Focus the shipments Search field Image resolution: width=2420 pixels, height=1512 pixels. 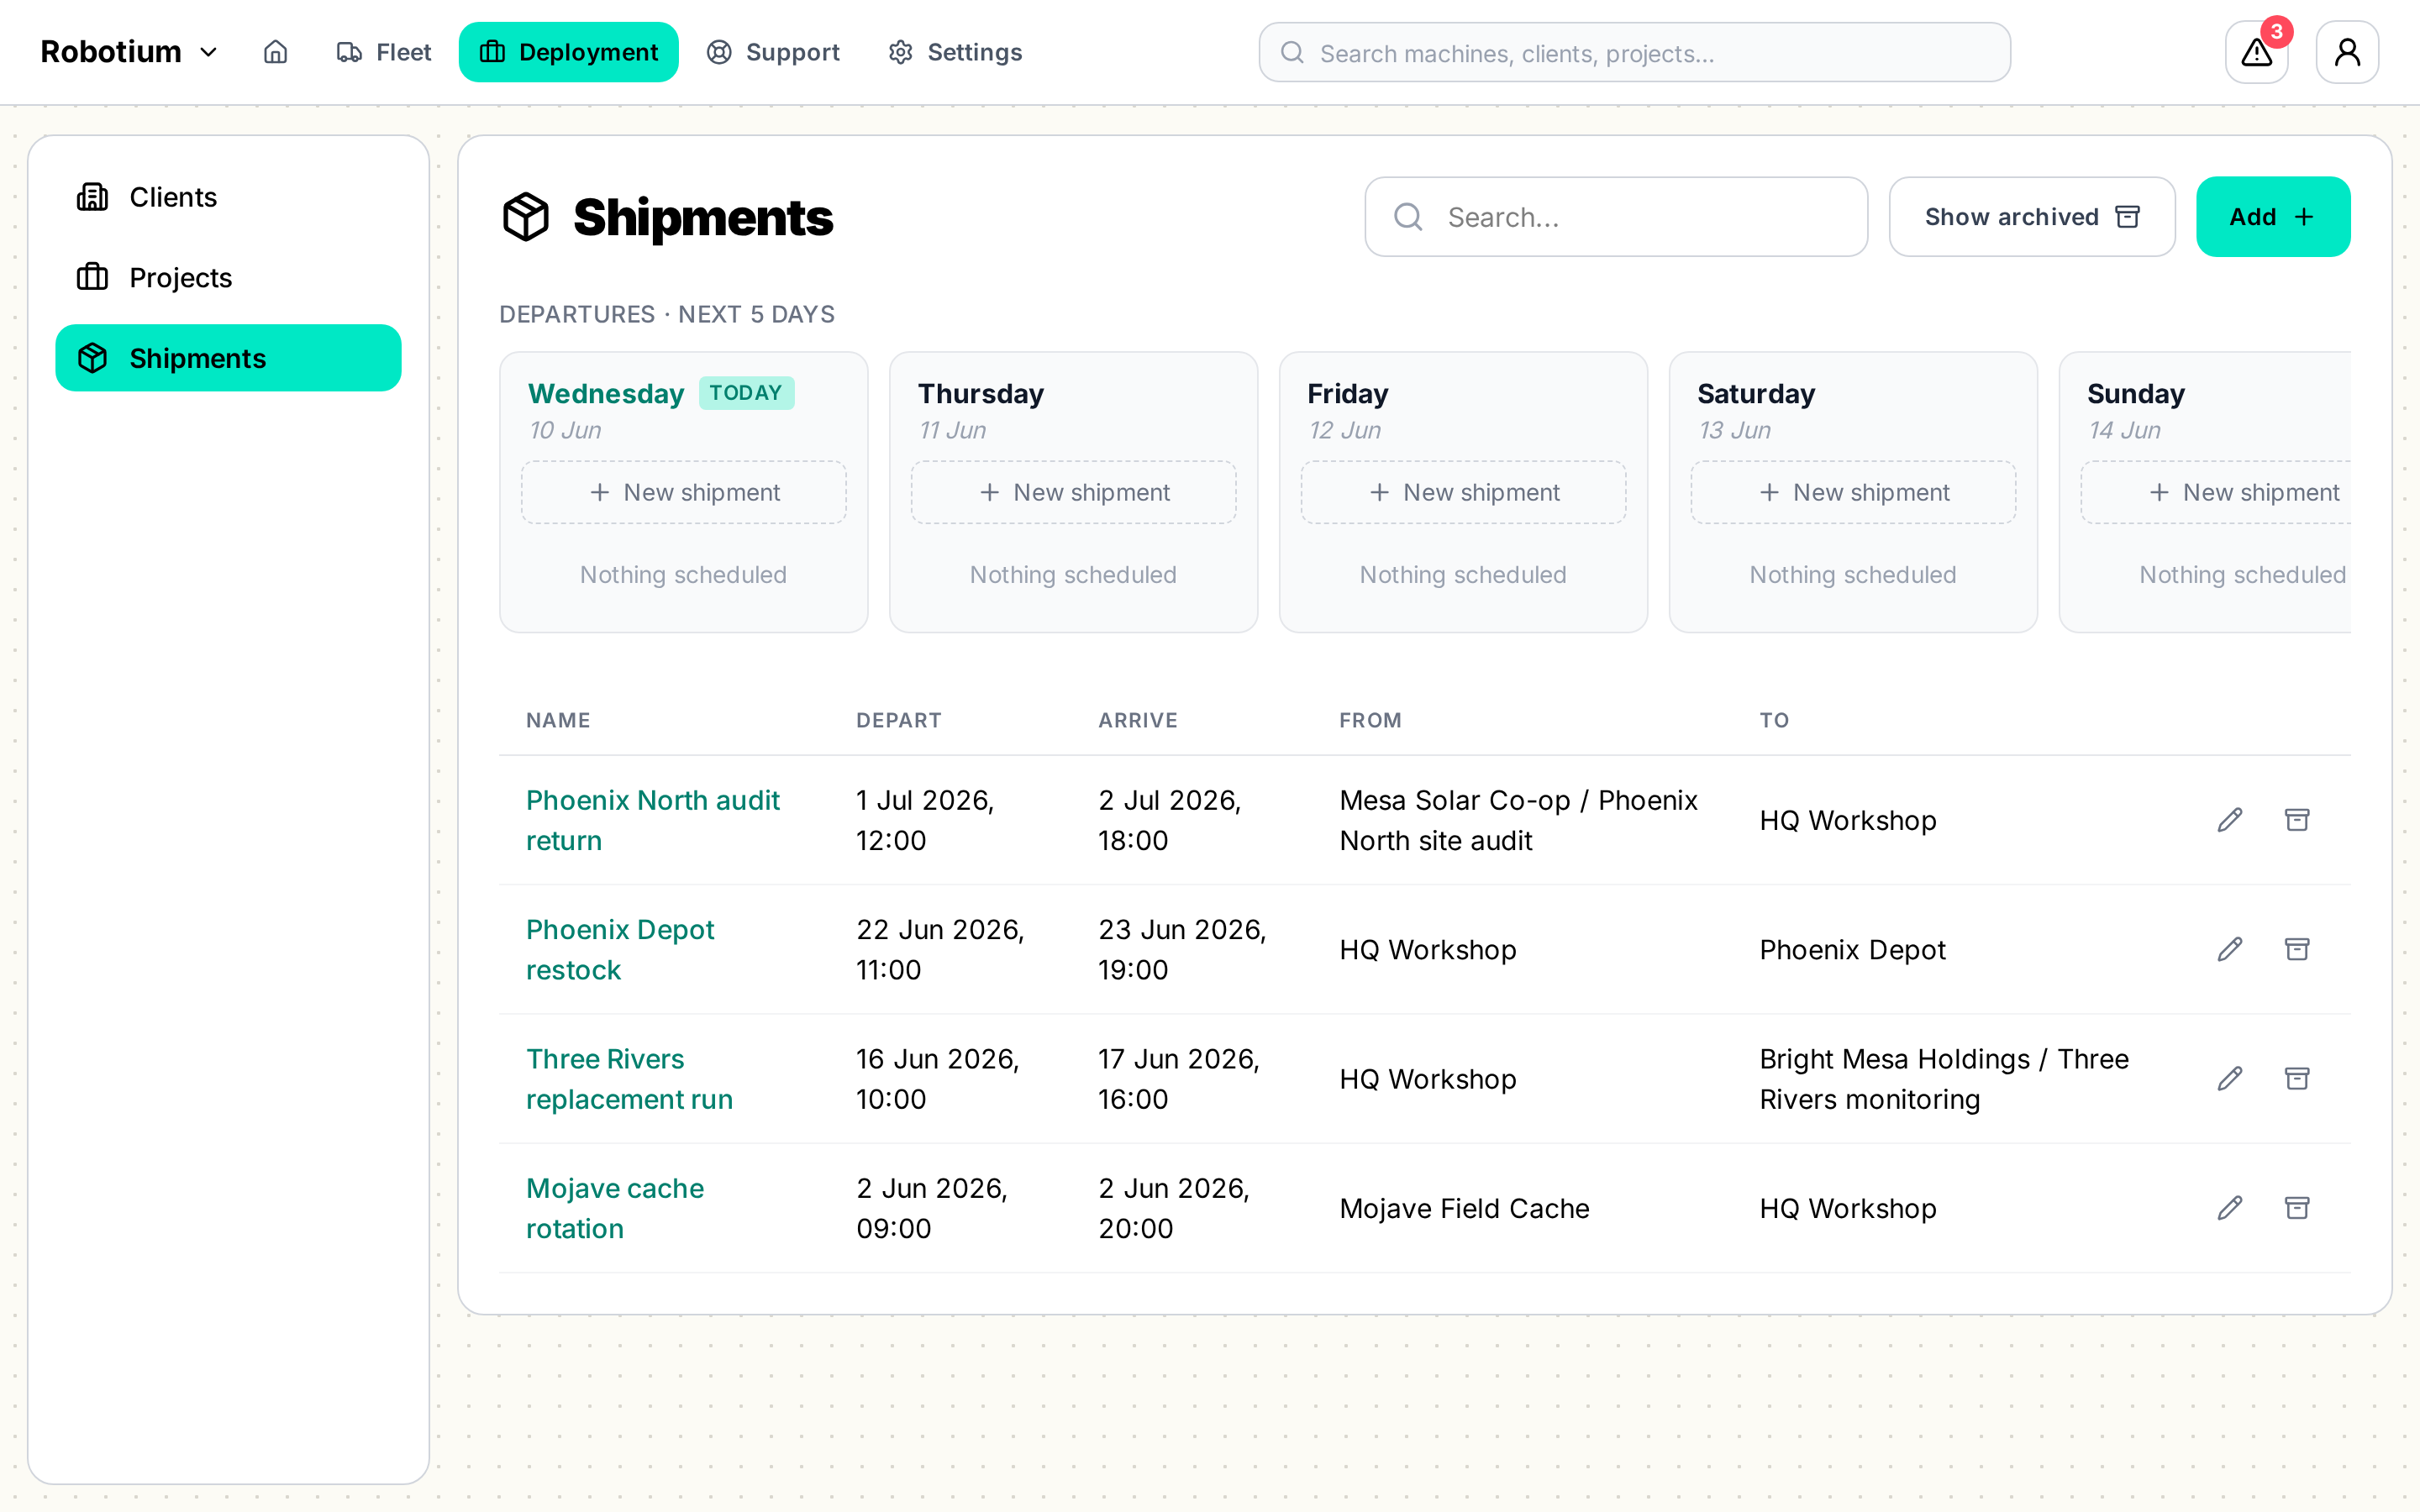[1616, 217]
